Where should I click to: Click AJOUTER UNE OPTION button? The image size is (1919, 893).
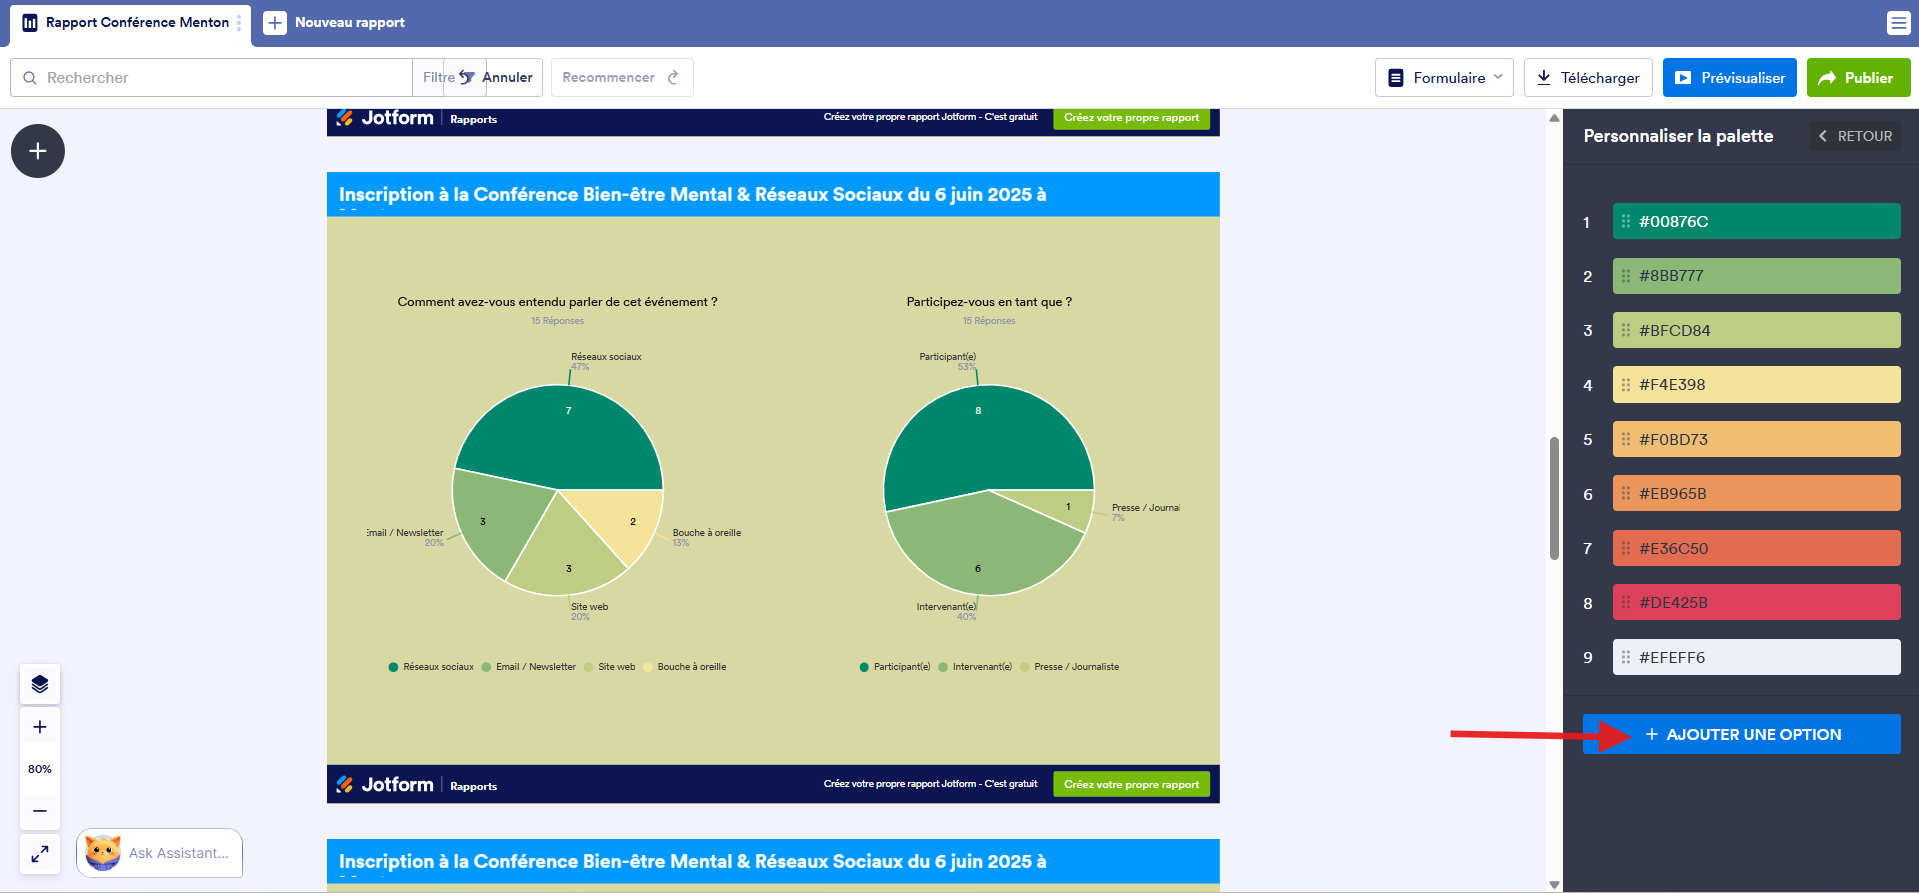(1741, 734)
